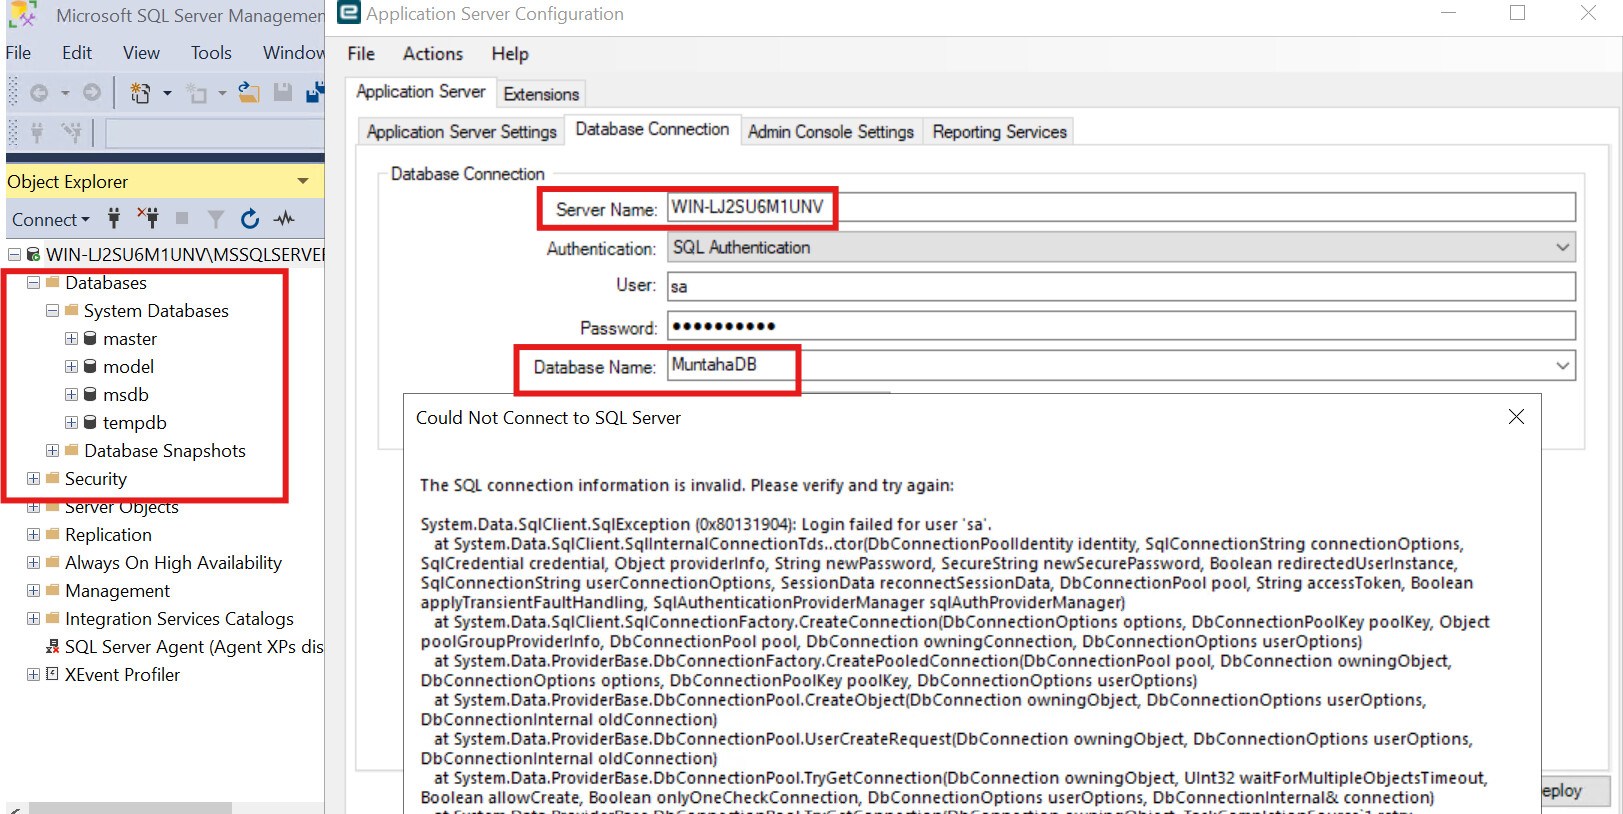Screen dimensions: 1623x814
Task: Open the Object Explorer window position dropdown arrow
Action: [x=302, y=181]
